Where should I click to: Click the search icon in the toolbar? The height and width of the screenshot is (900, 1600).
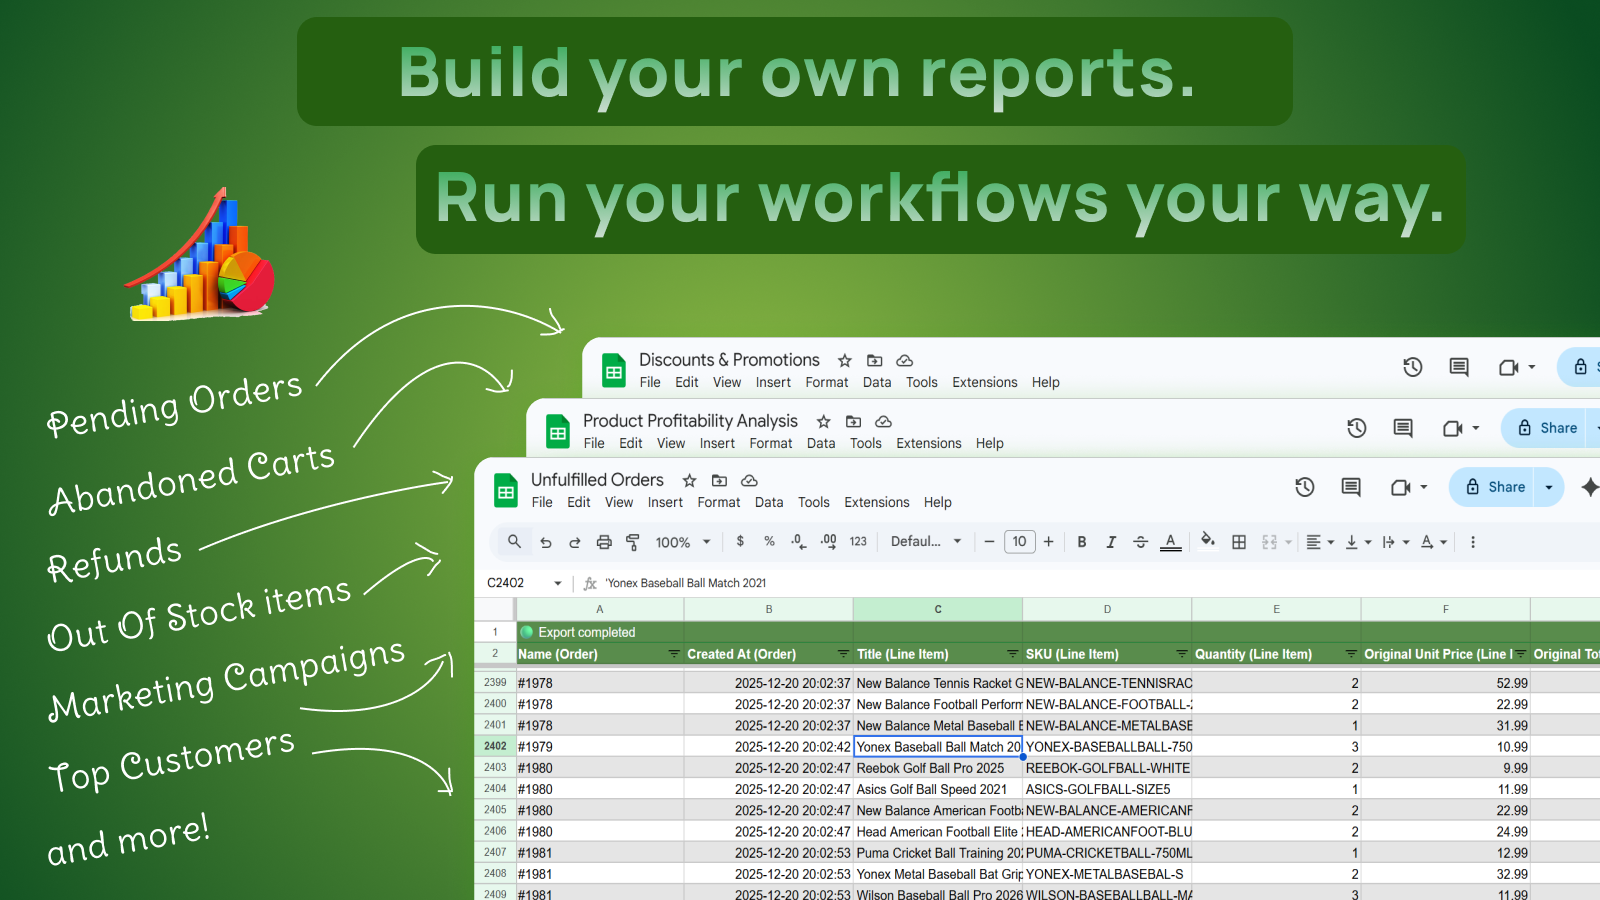513,541
